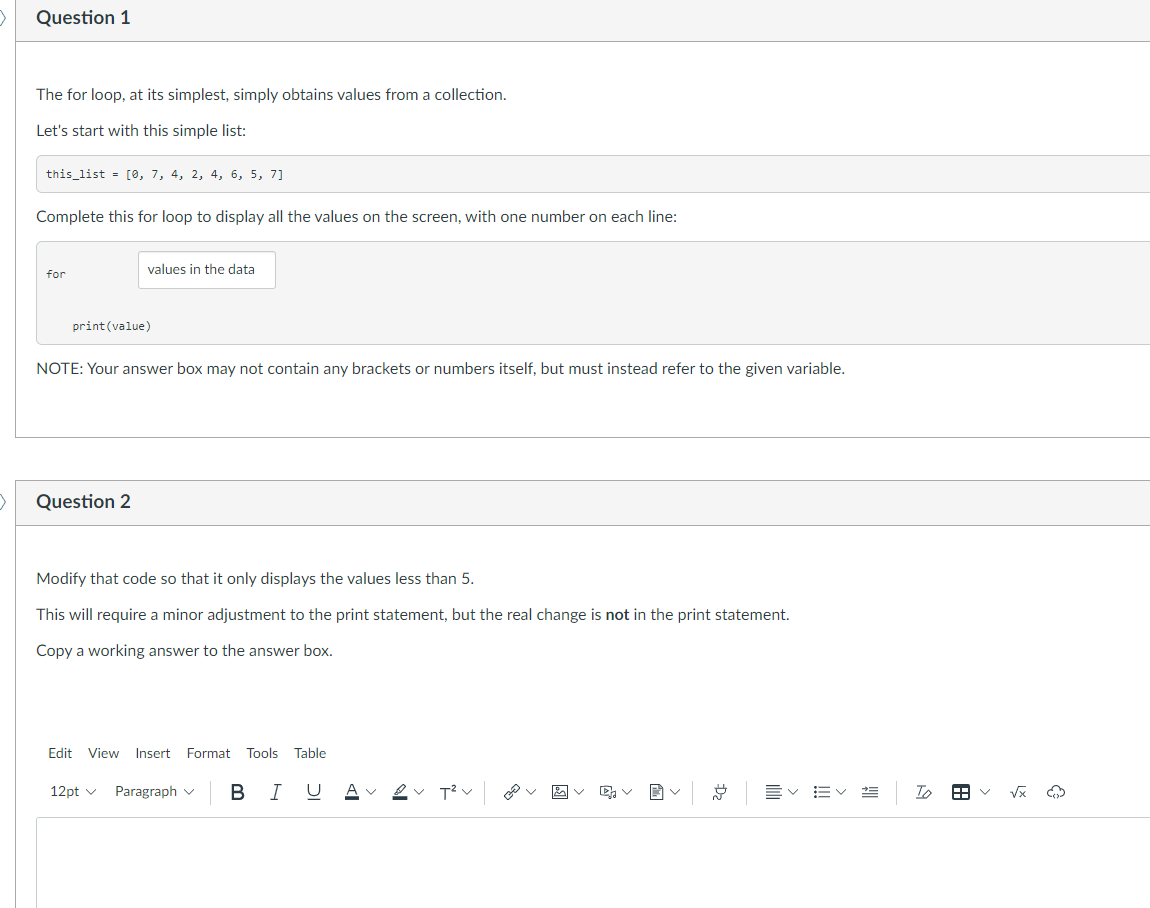The image size is (1150, 908).
Task: Clear text formatting
Action: pos(922,791)
